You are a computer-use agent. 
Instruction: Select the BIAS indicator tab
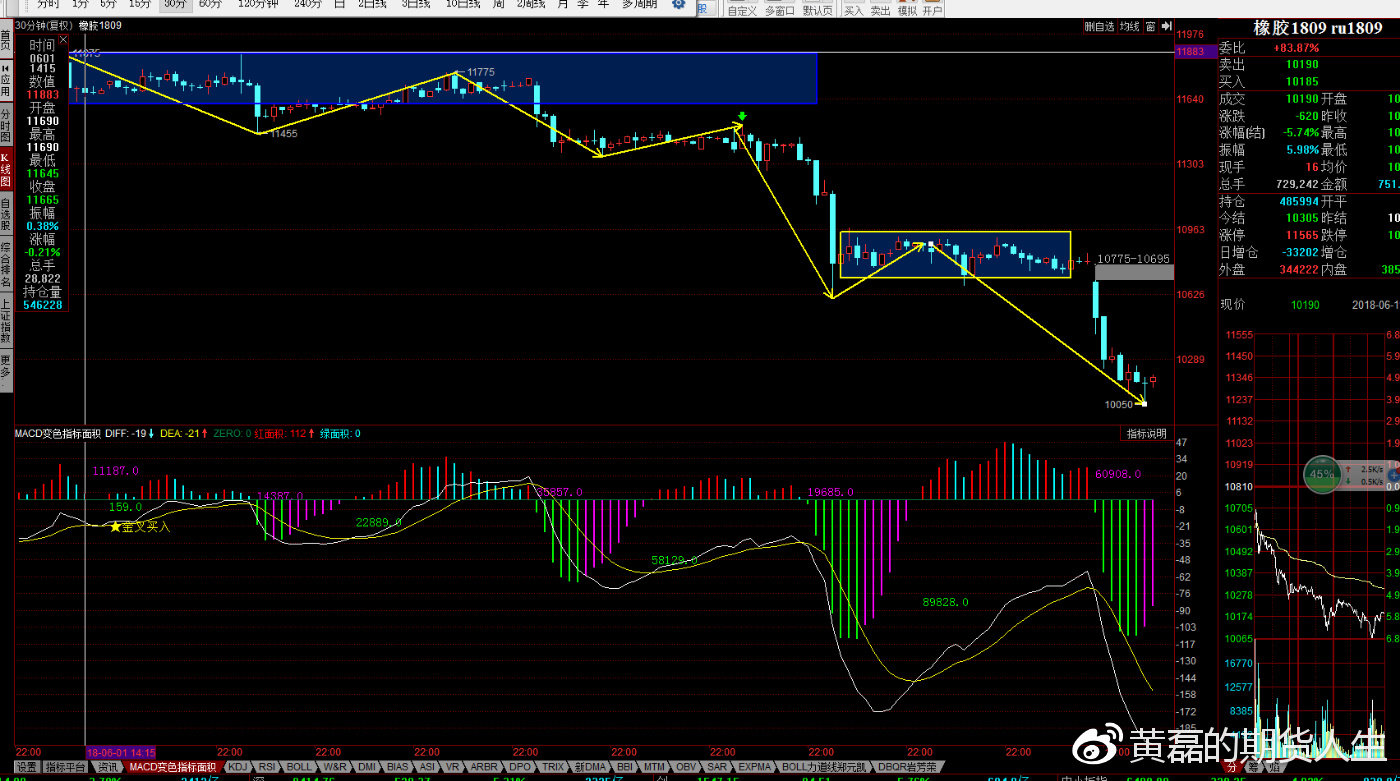[x=398, y=767]
